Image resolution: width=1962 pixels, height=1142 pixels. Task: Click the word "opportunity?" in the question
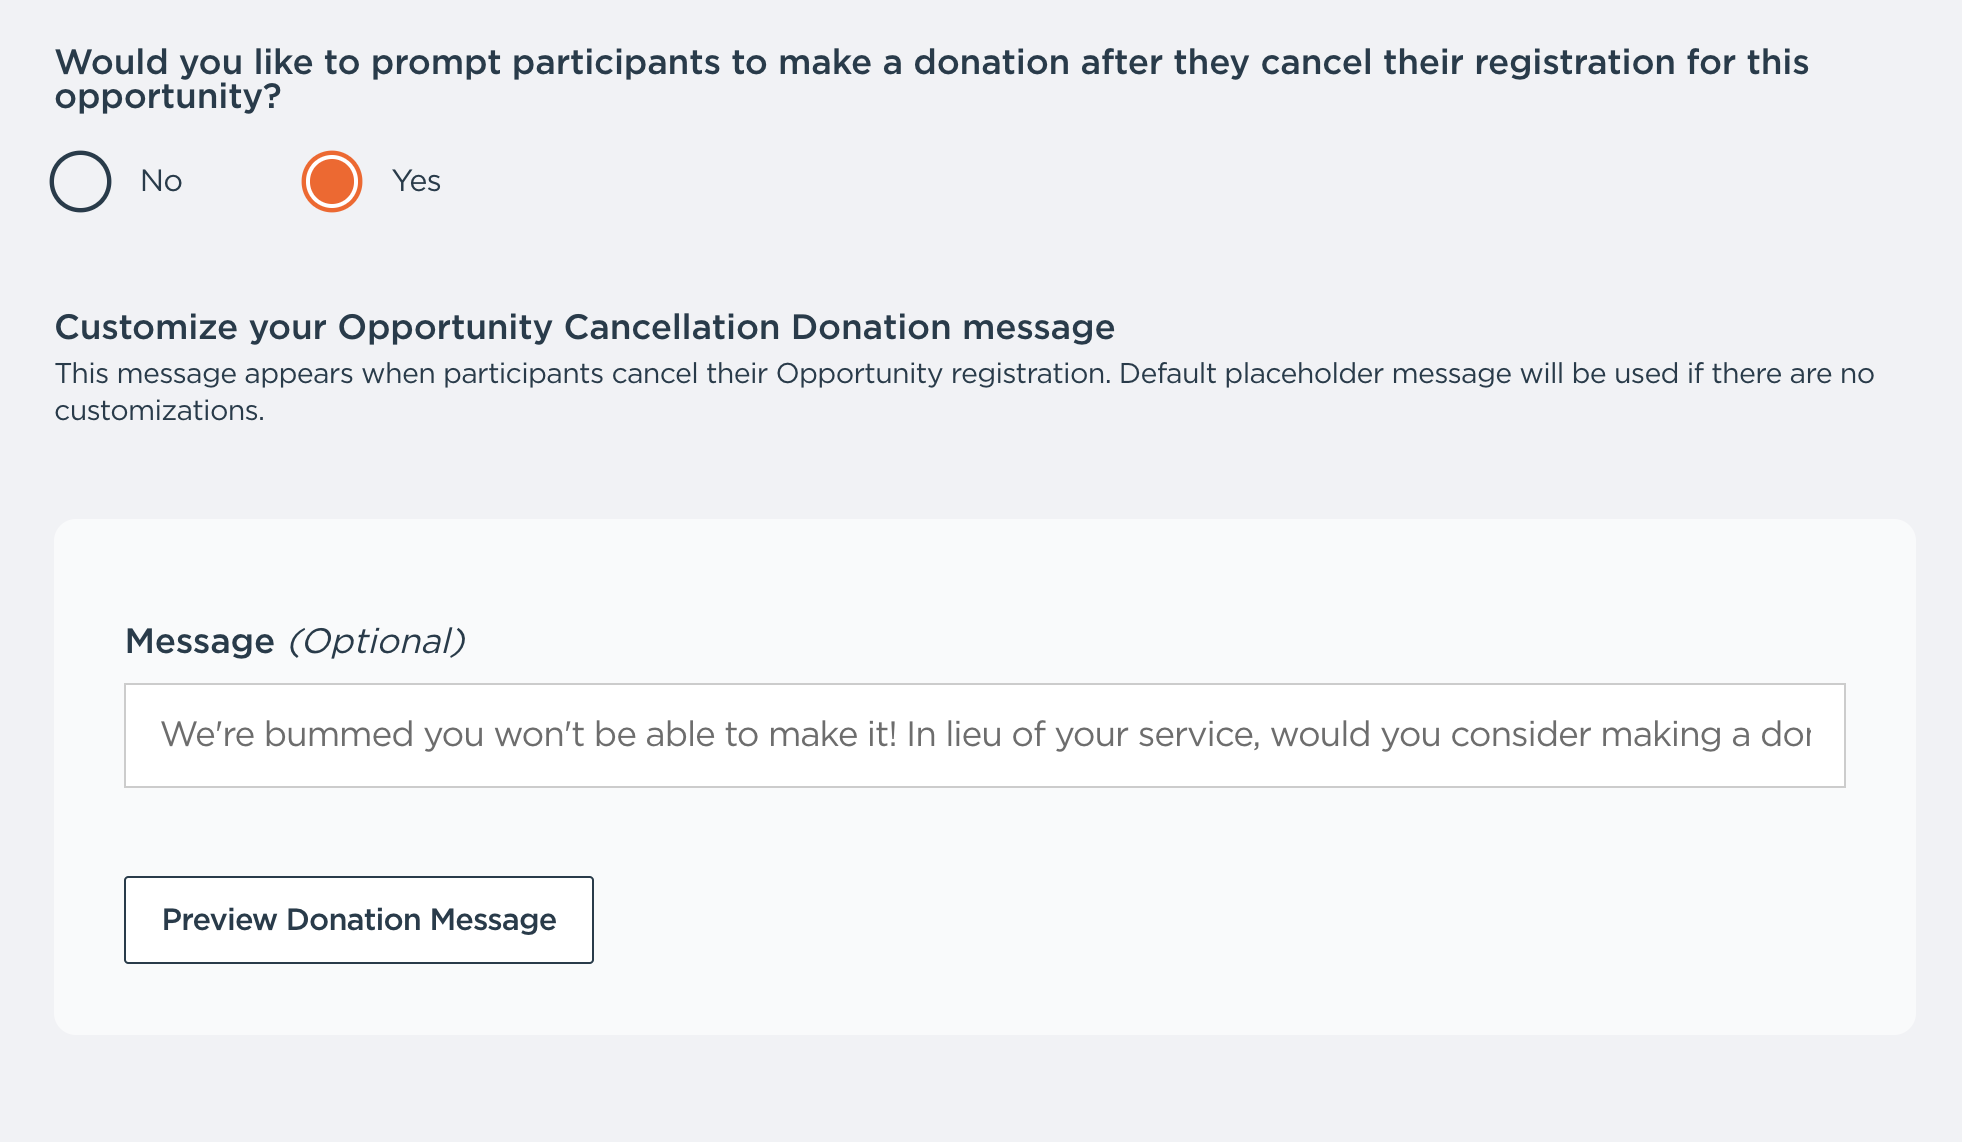coord(167,97)
